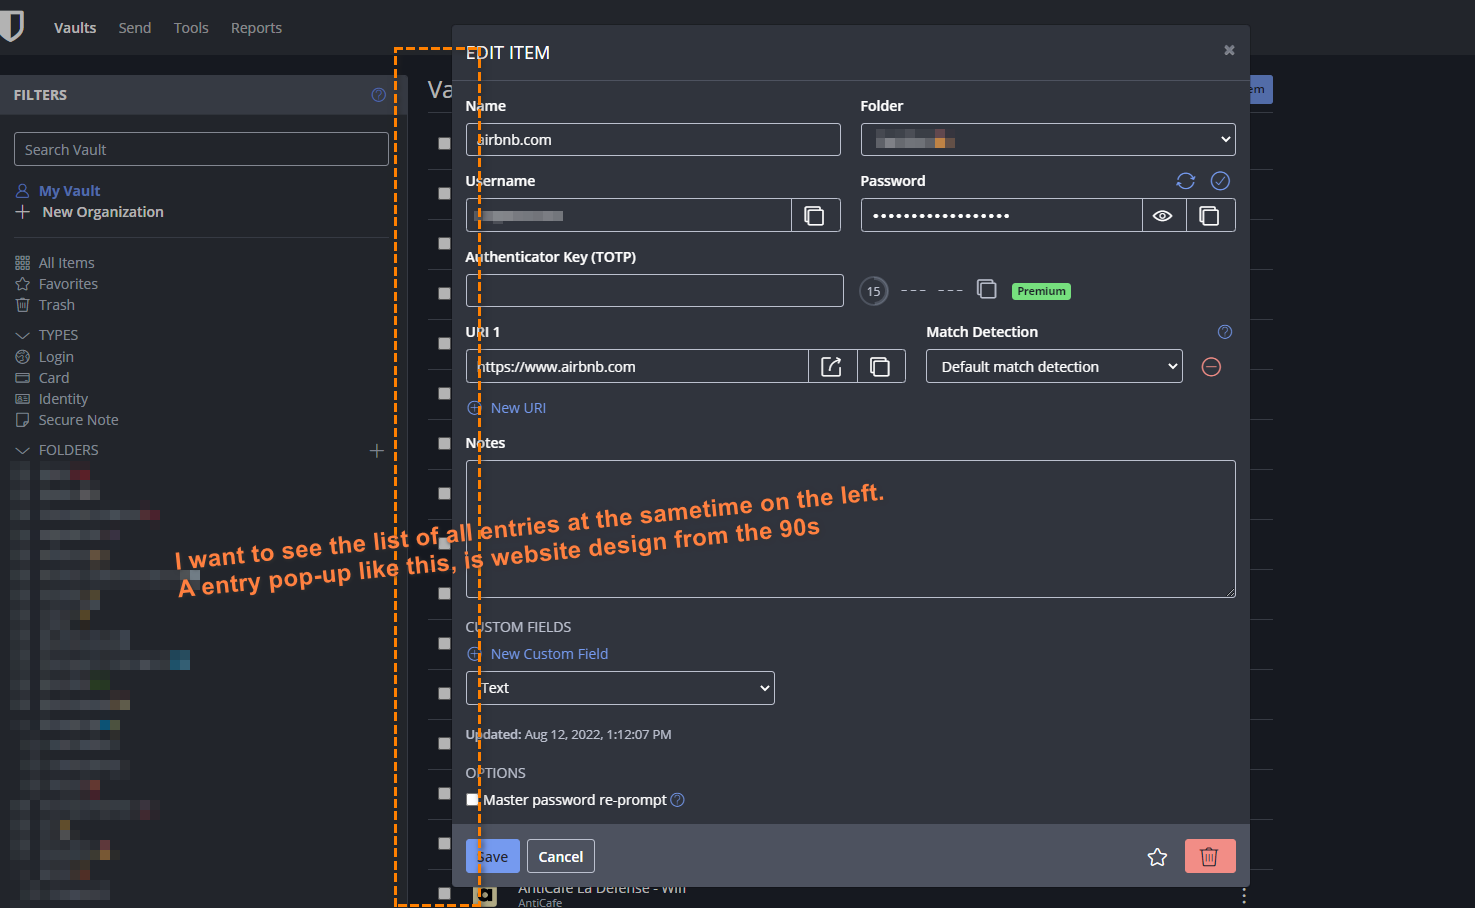Cancel editing the item
The width and height of the screenshot is (1475, 908).
tap(561, 857)
